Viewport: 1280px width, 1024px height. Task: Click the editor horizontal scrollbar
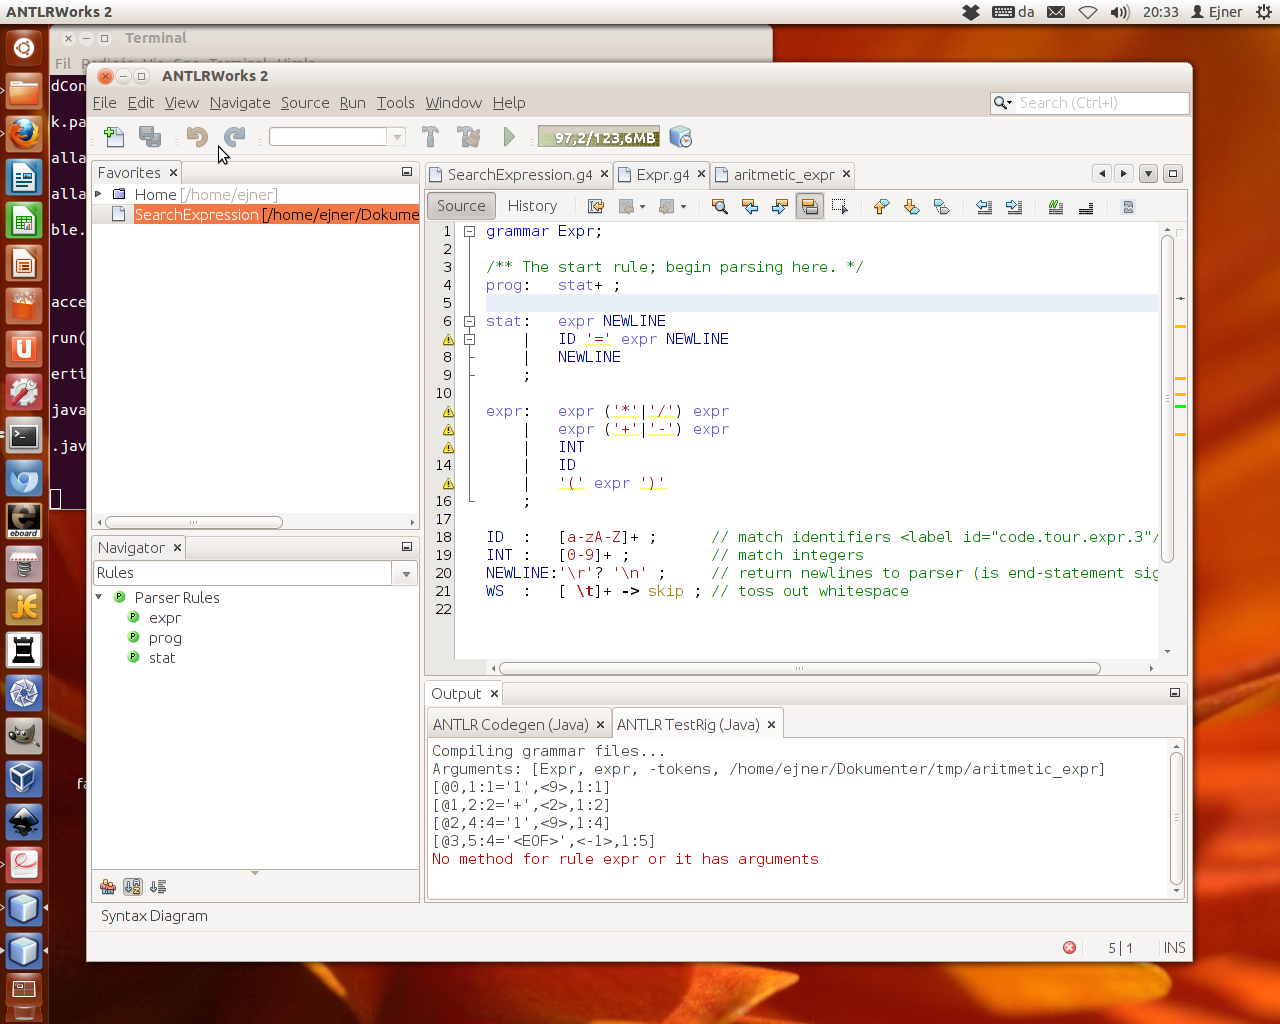point(799,668)
